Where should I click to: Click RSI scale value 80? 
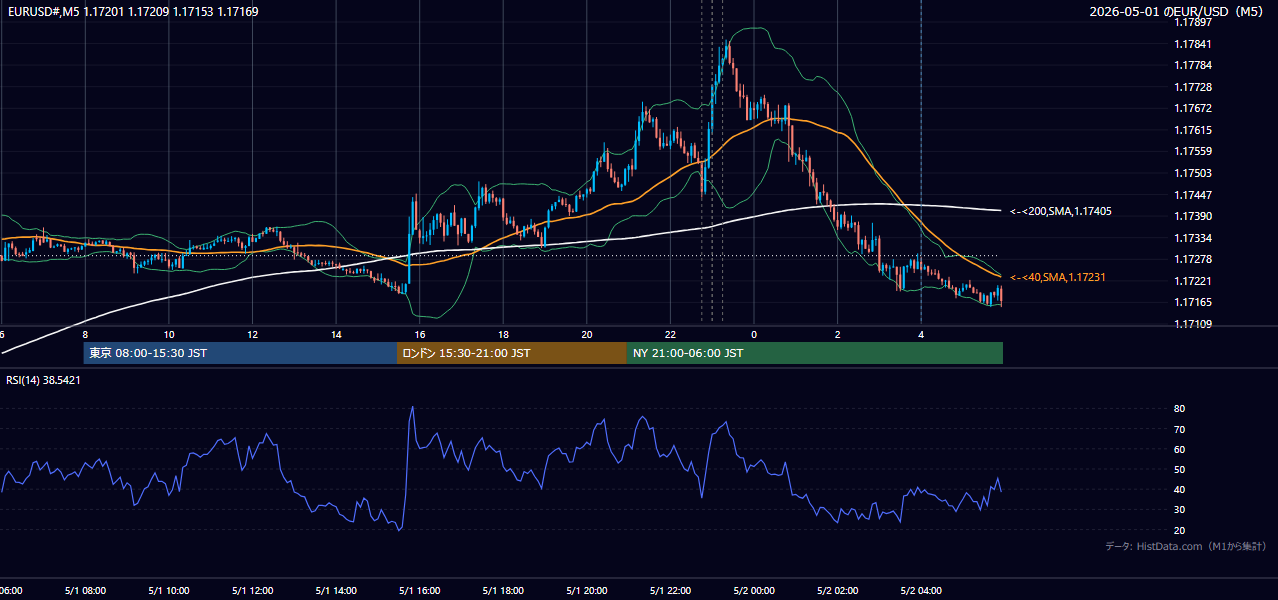point(1180,409)
